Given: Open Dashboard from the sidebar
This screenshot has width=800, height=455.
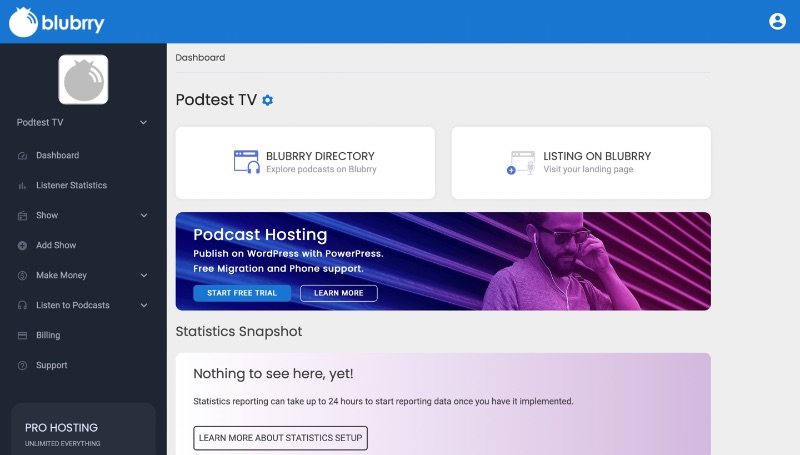Looking at the screenshot, I should click(x=58, y=155).
